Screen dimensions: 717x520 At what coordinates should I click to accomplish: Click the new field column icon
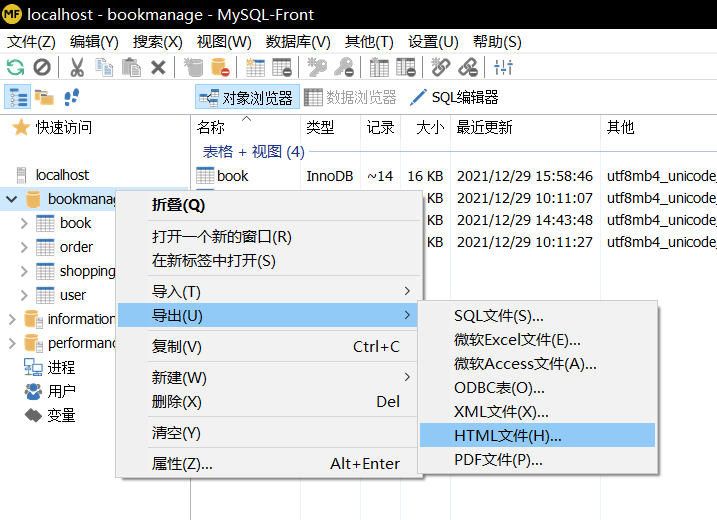tap(379, 68)
